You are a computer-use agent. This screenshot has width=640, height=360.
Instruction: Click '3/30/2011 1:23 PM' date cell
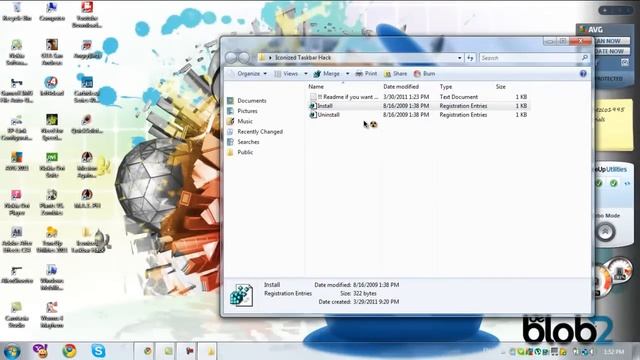(x=406, y=97)
